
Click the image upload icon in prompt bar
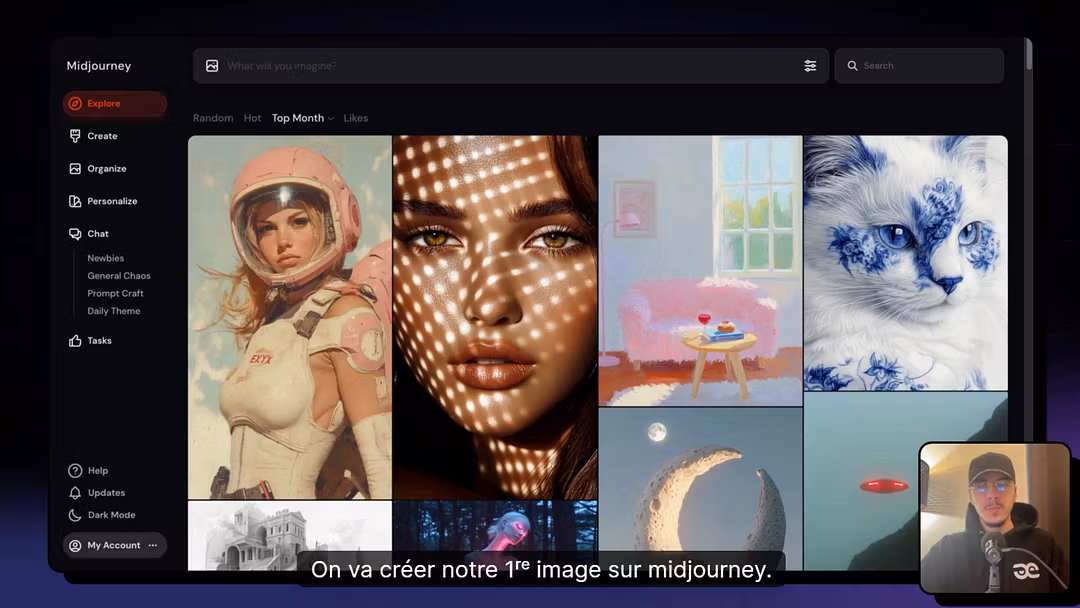[212, 66]
